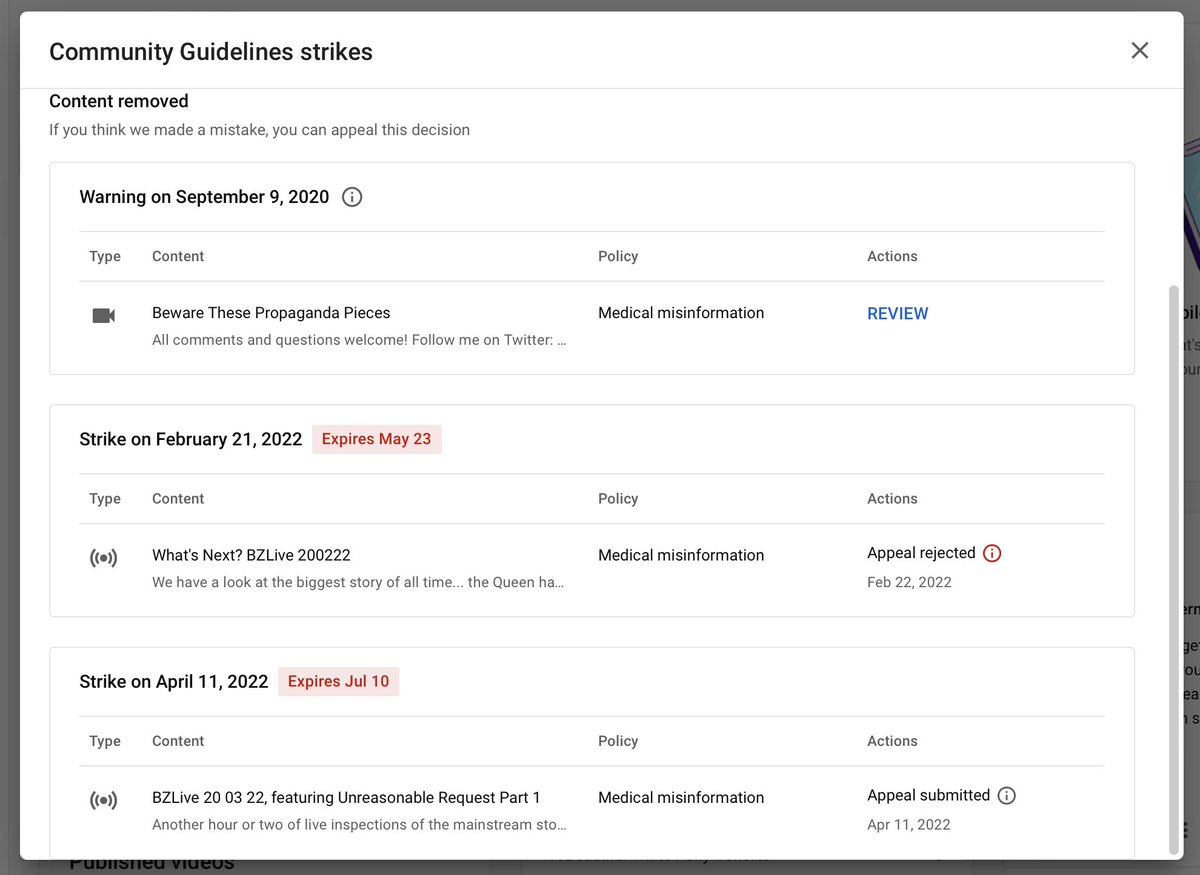Select the title BZLive 20 03 22 featuring Unreasonable Request
Screen dimensions: 1200x875
[346, 797]
